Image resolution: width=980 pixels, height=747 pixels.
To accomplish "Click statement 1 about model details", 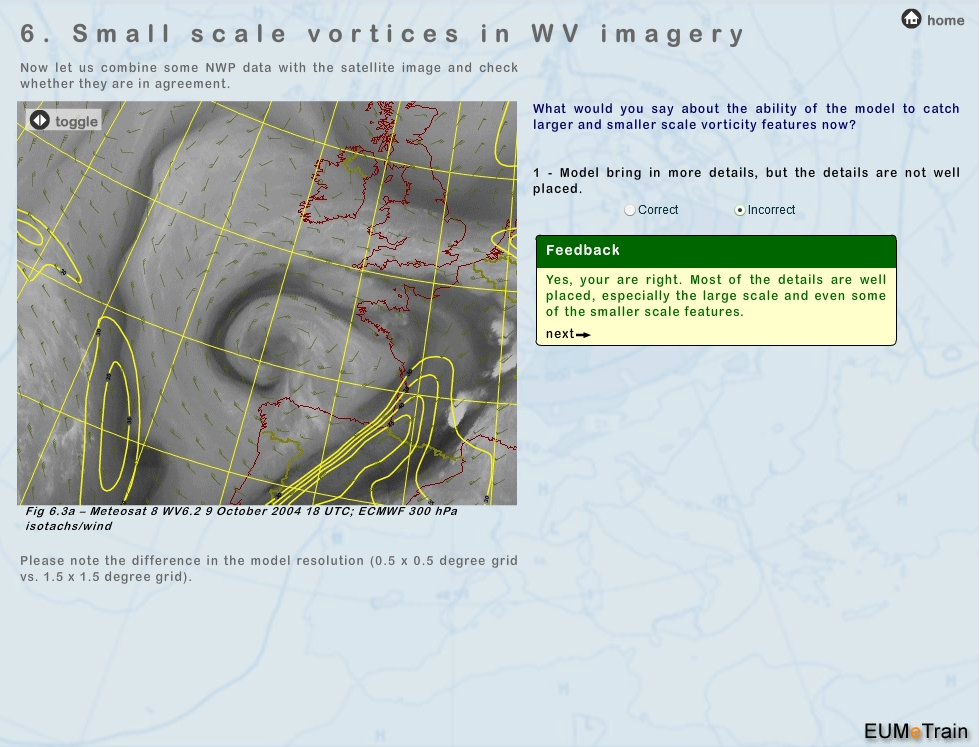I will click(x=746, y=180).
